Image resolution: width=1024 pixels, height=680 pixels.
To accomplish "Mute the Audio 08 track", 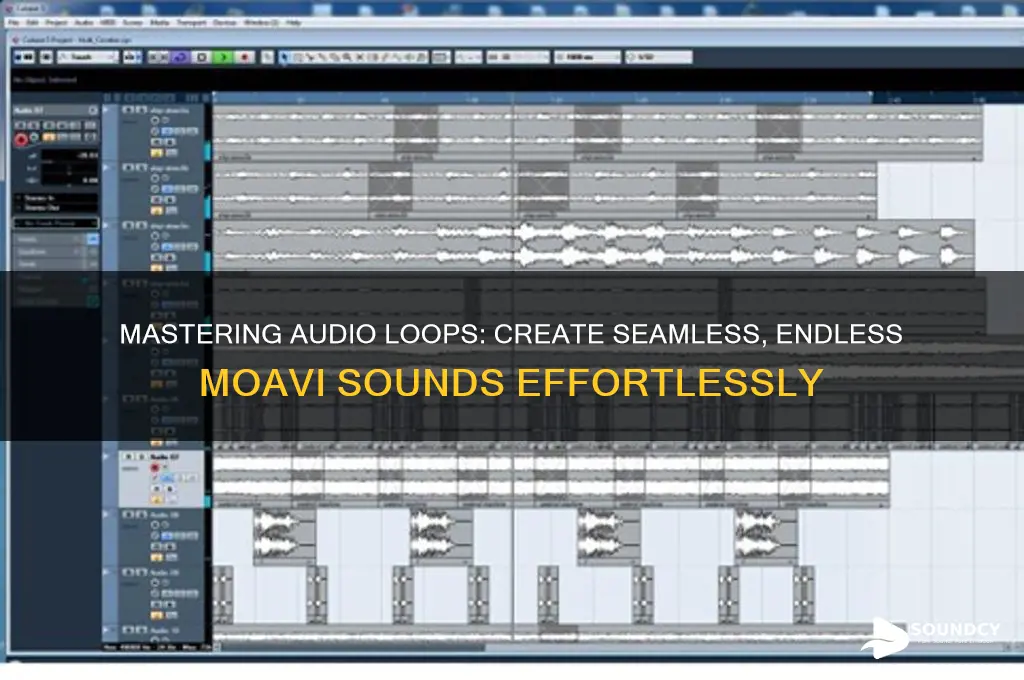I will (x=128, y=515).
